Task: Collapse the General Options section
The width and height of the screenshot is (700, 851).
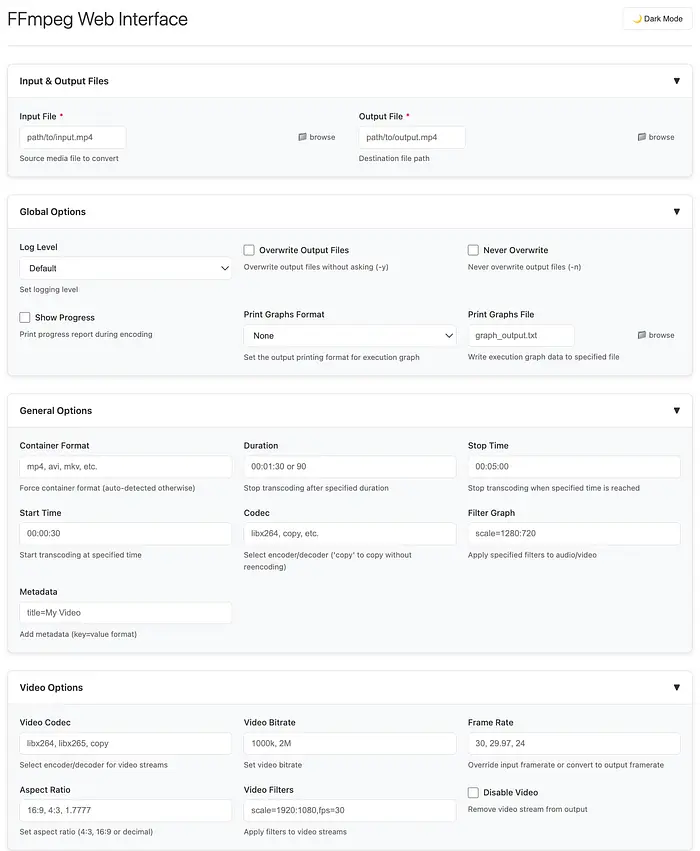Action: point(676,410)
